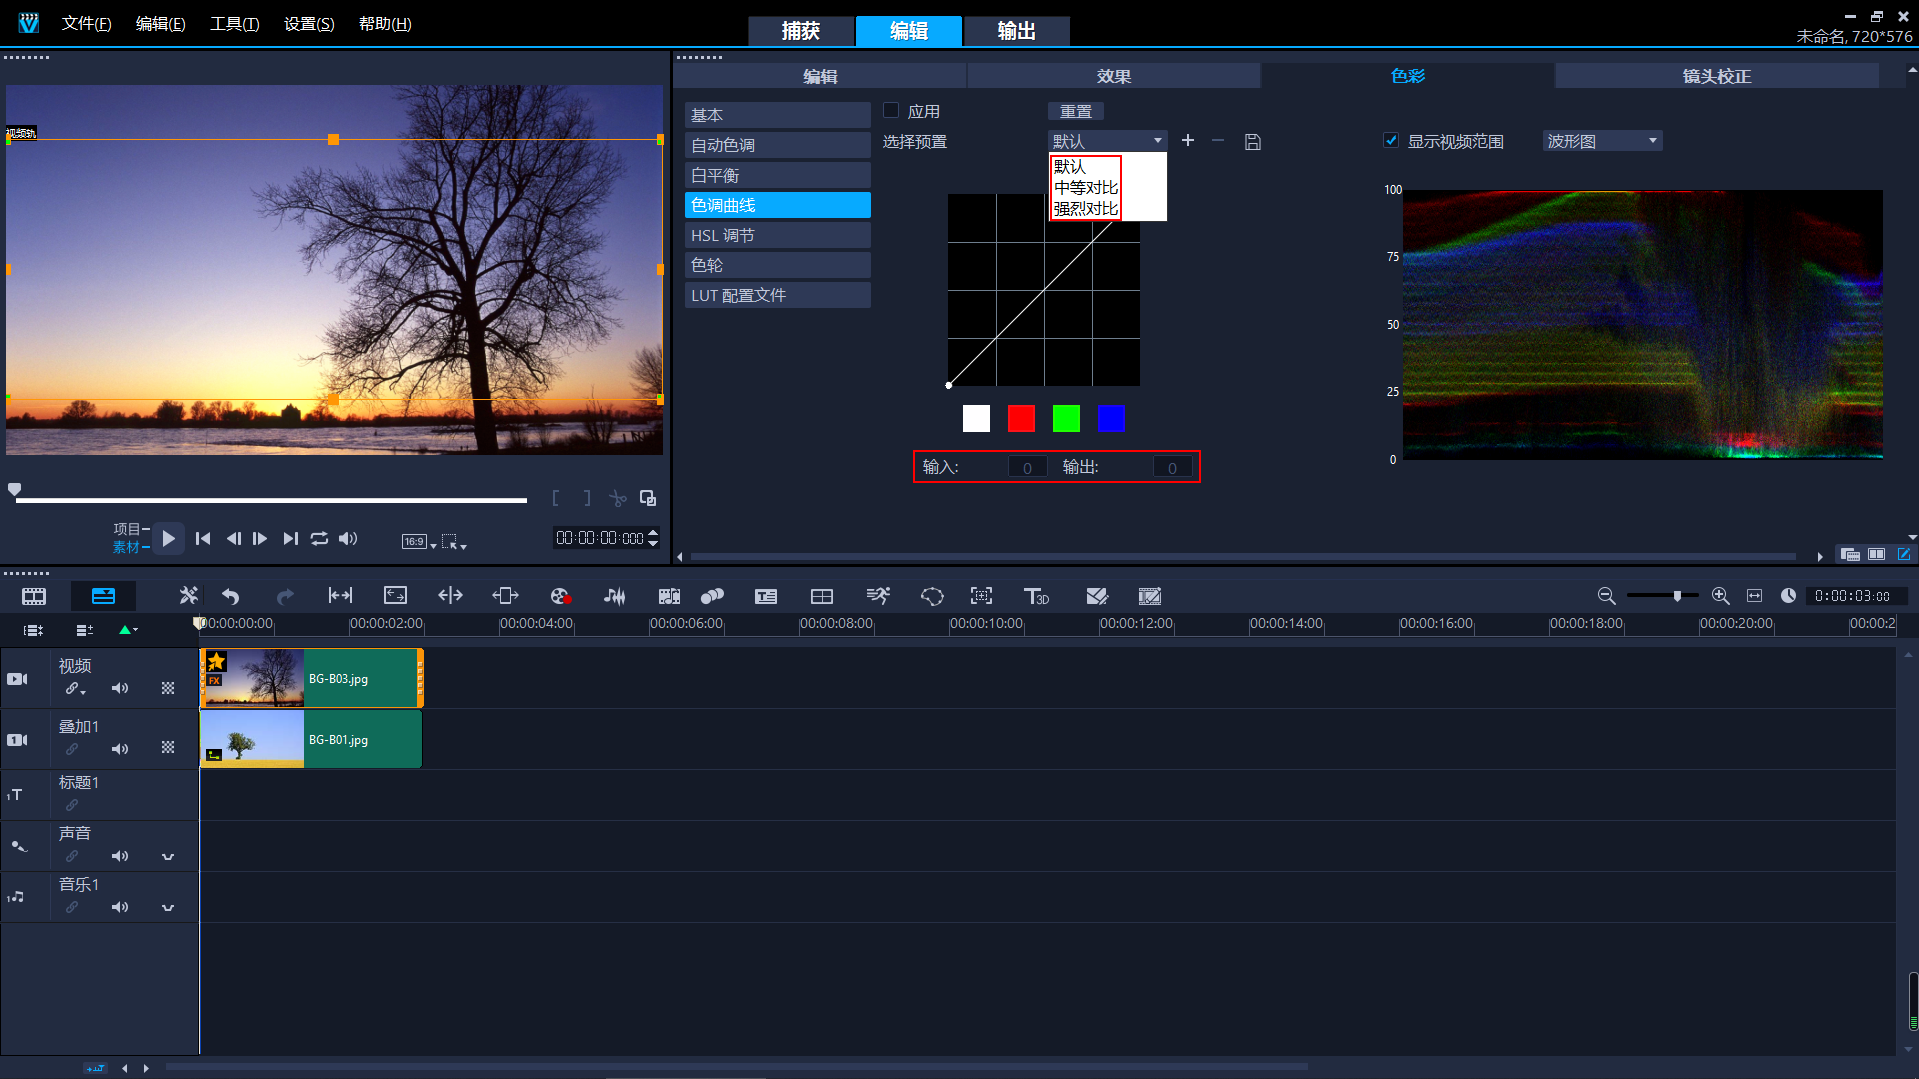
Task: Click the last timeline toolbar icon
Action: tap(1150, 596)
